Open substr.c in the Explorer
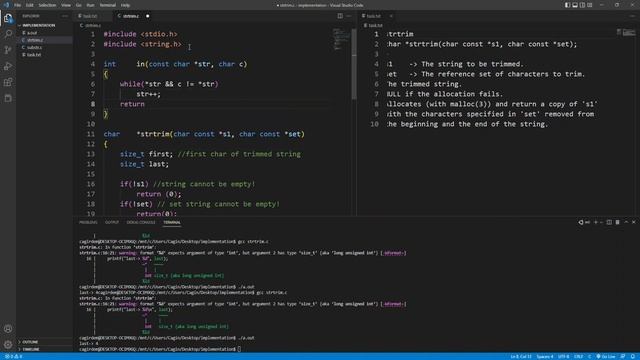The width and height of the screenshot is (640, 360). [x=45, y=47]
